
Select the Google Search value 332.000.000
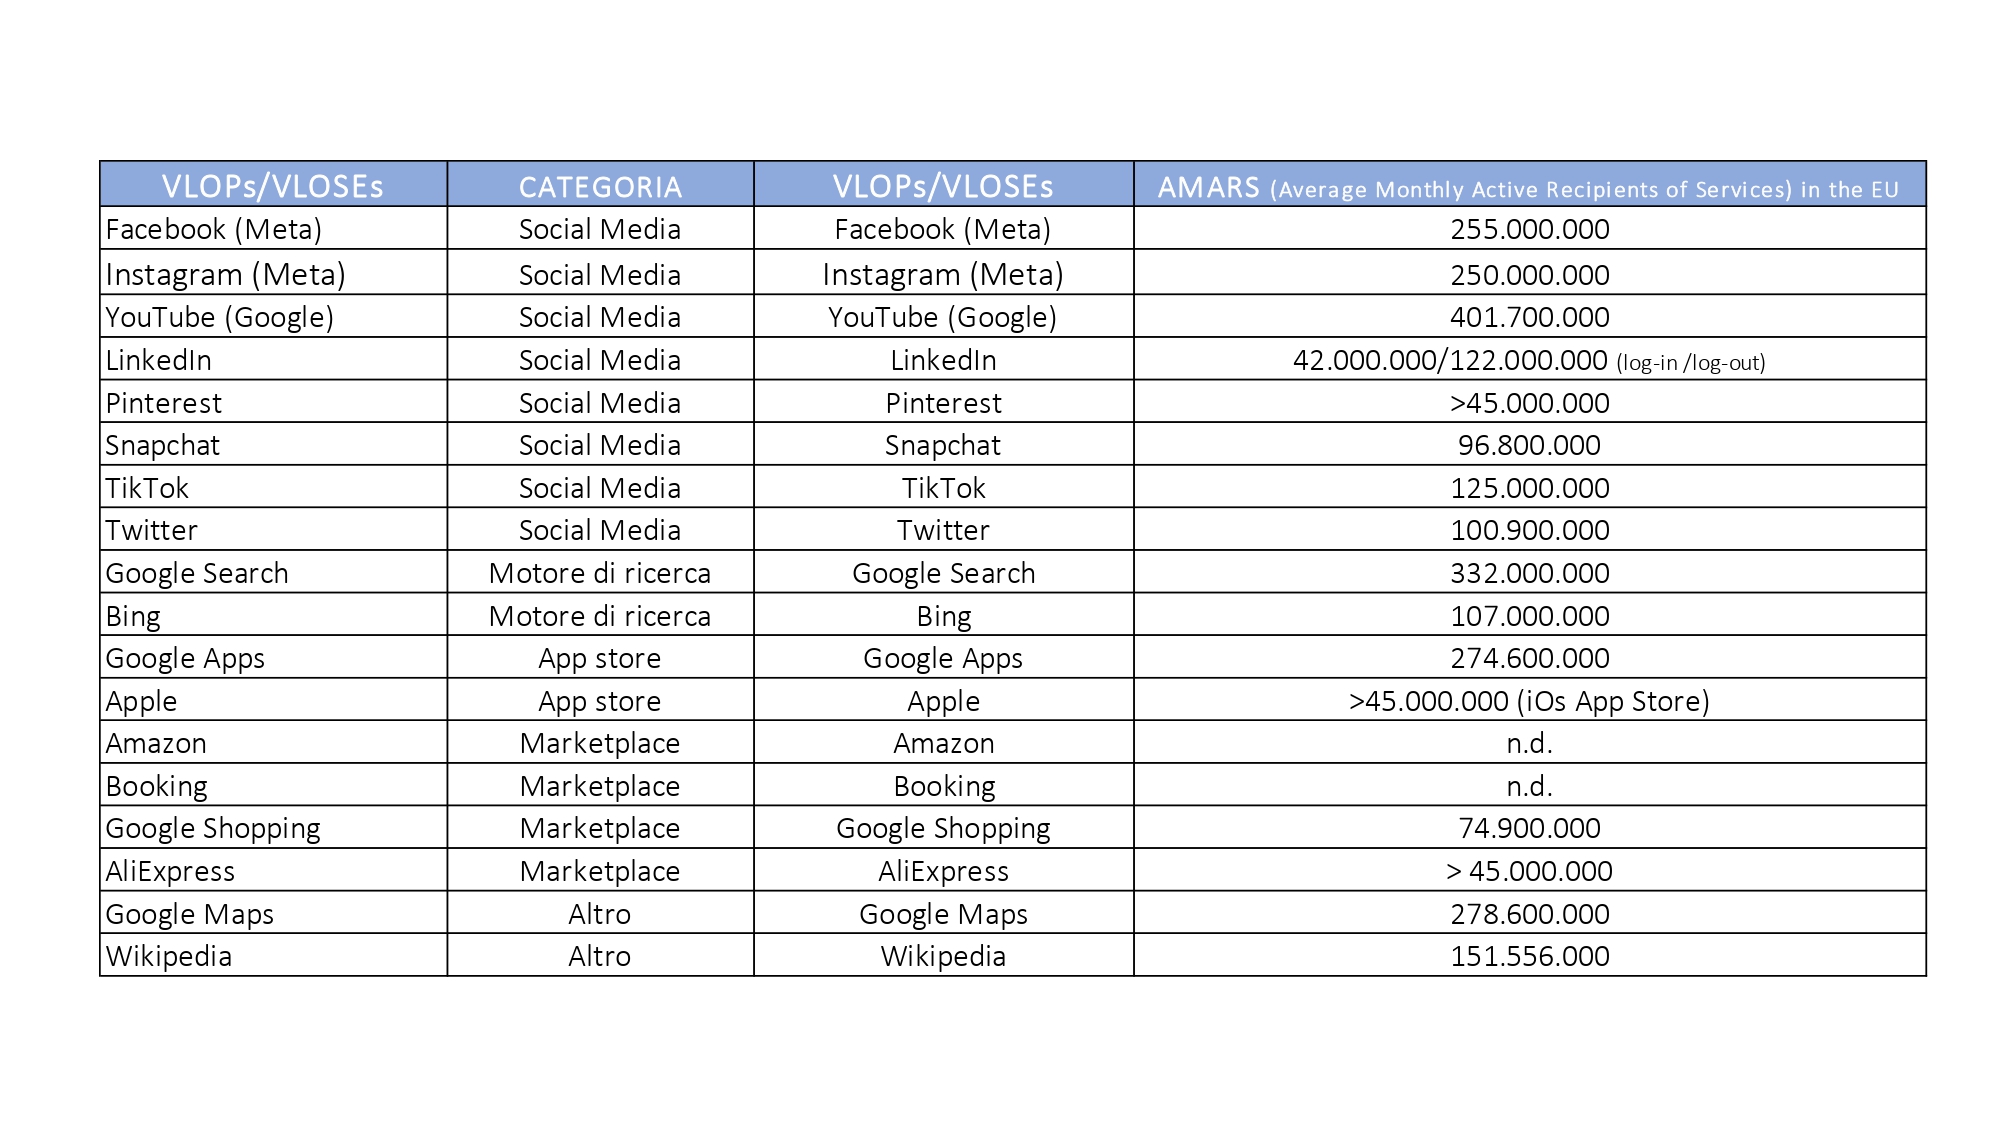(x=1529, y=573)
